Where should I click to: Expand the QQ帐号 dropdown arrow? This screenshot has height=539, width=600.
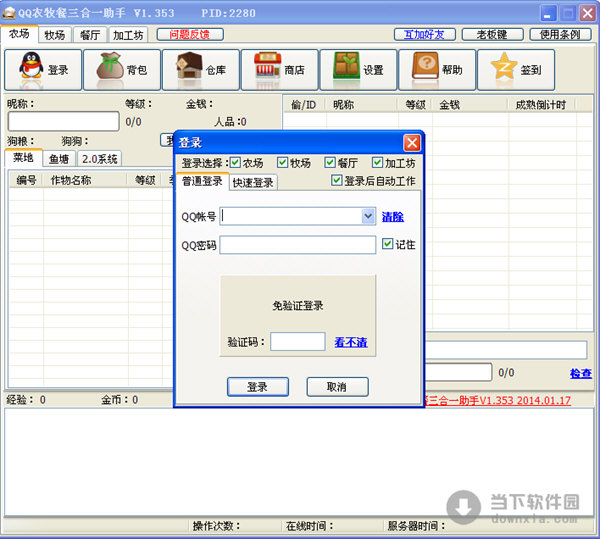(x=368, y=216)
